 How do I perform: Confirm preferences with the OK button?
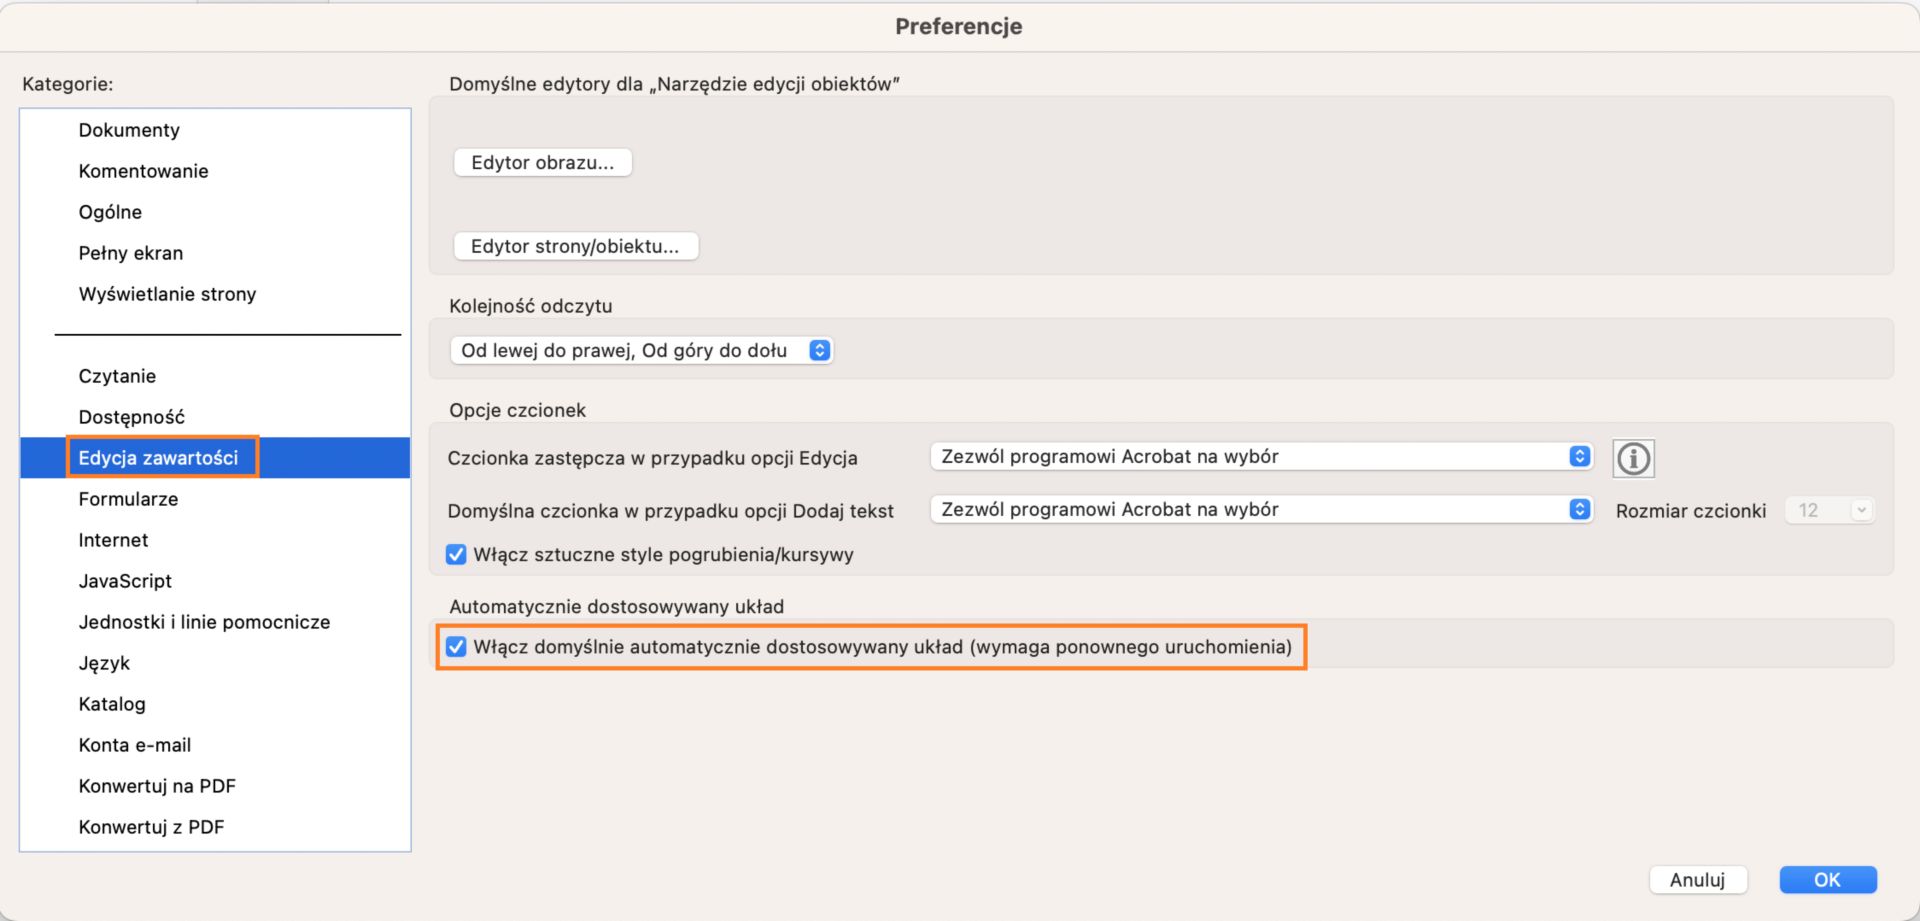click(x=1827, y=880)
